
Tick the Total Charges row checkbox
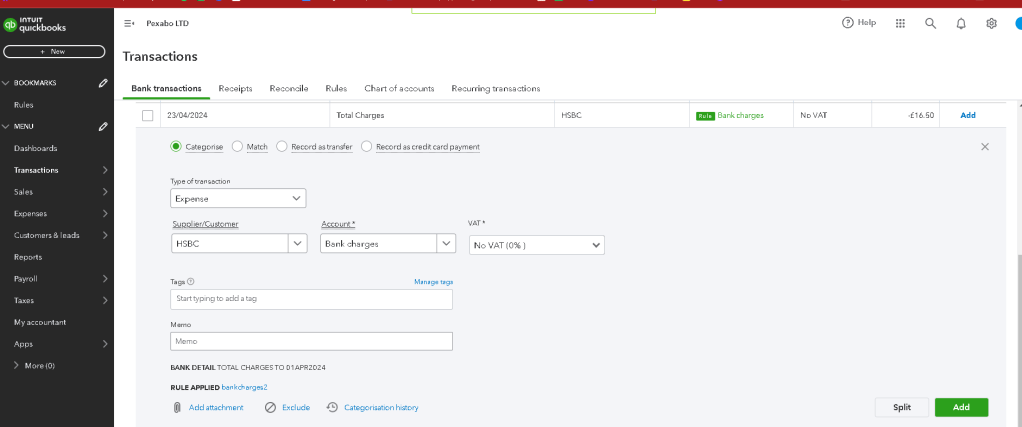click(148, 115)
